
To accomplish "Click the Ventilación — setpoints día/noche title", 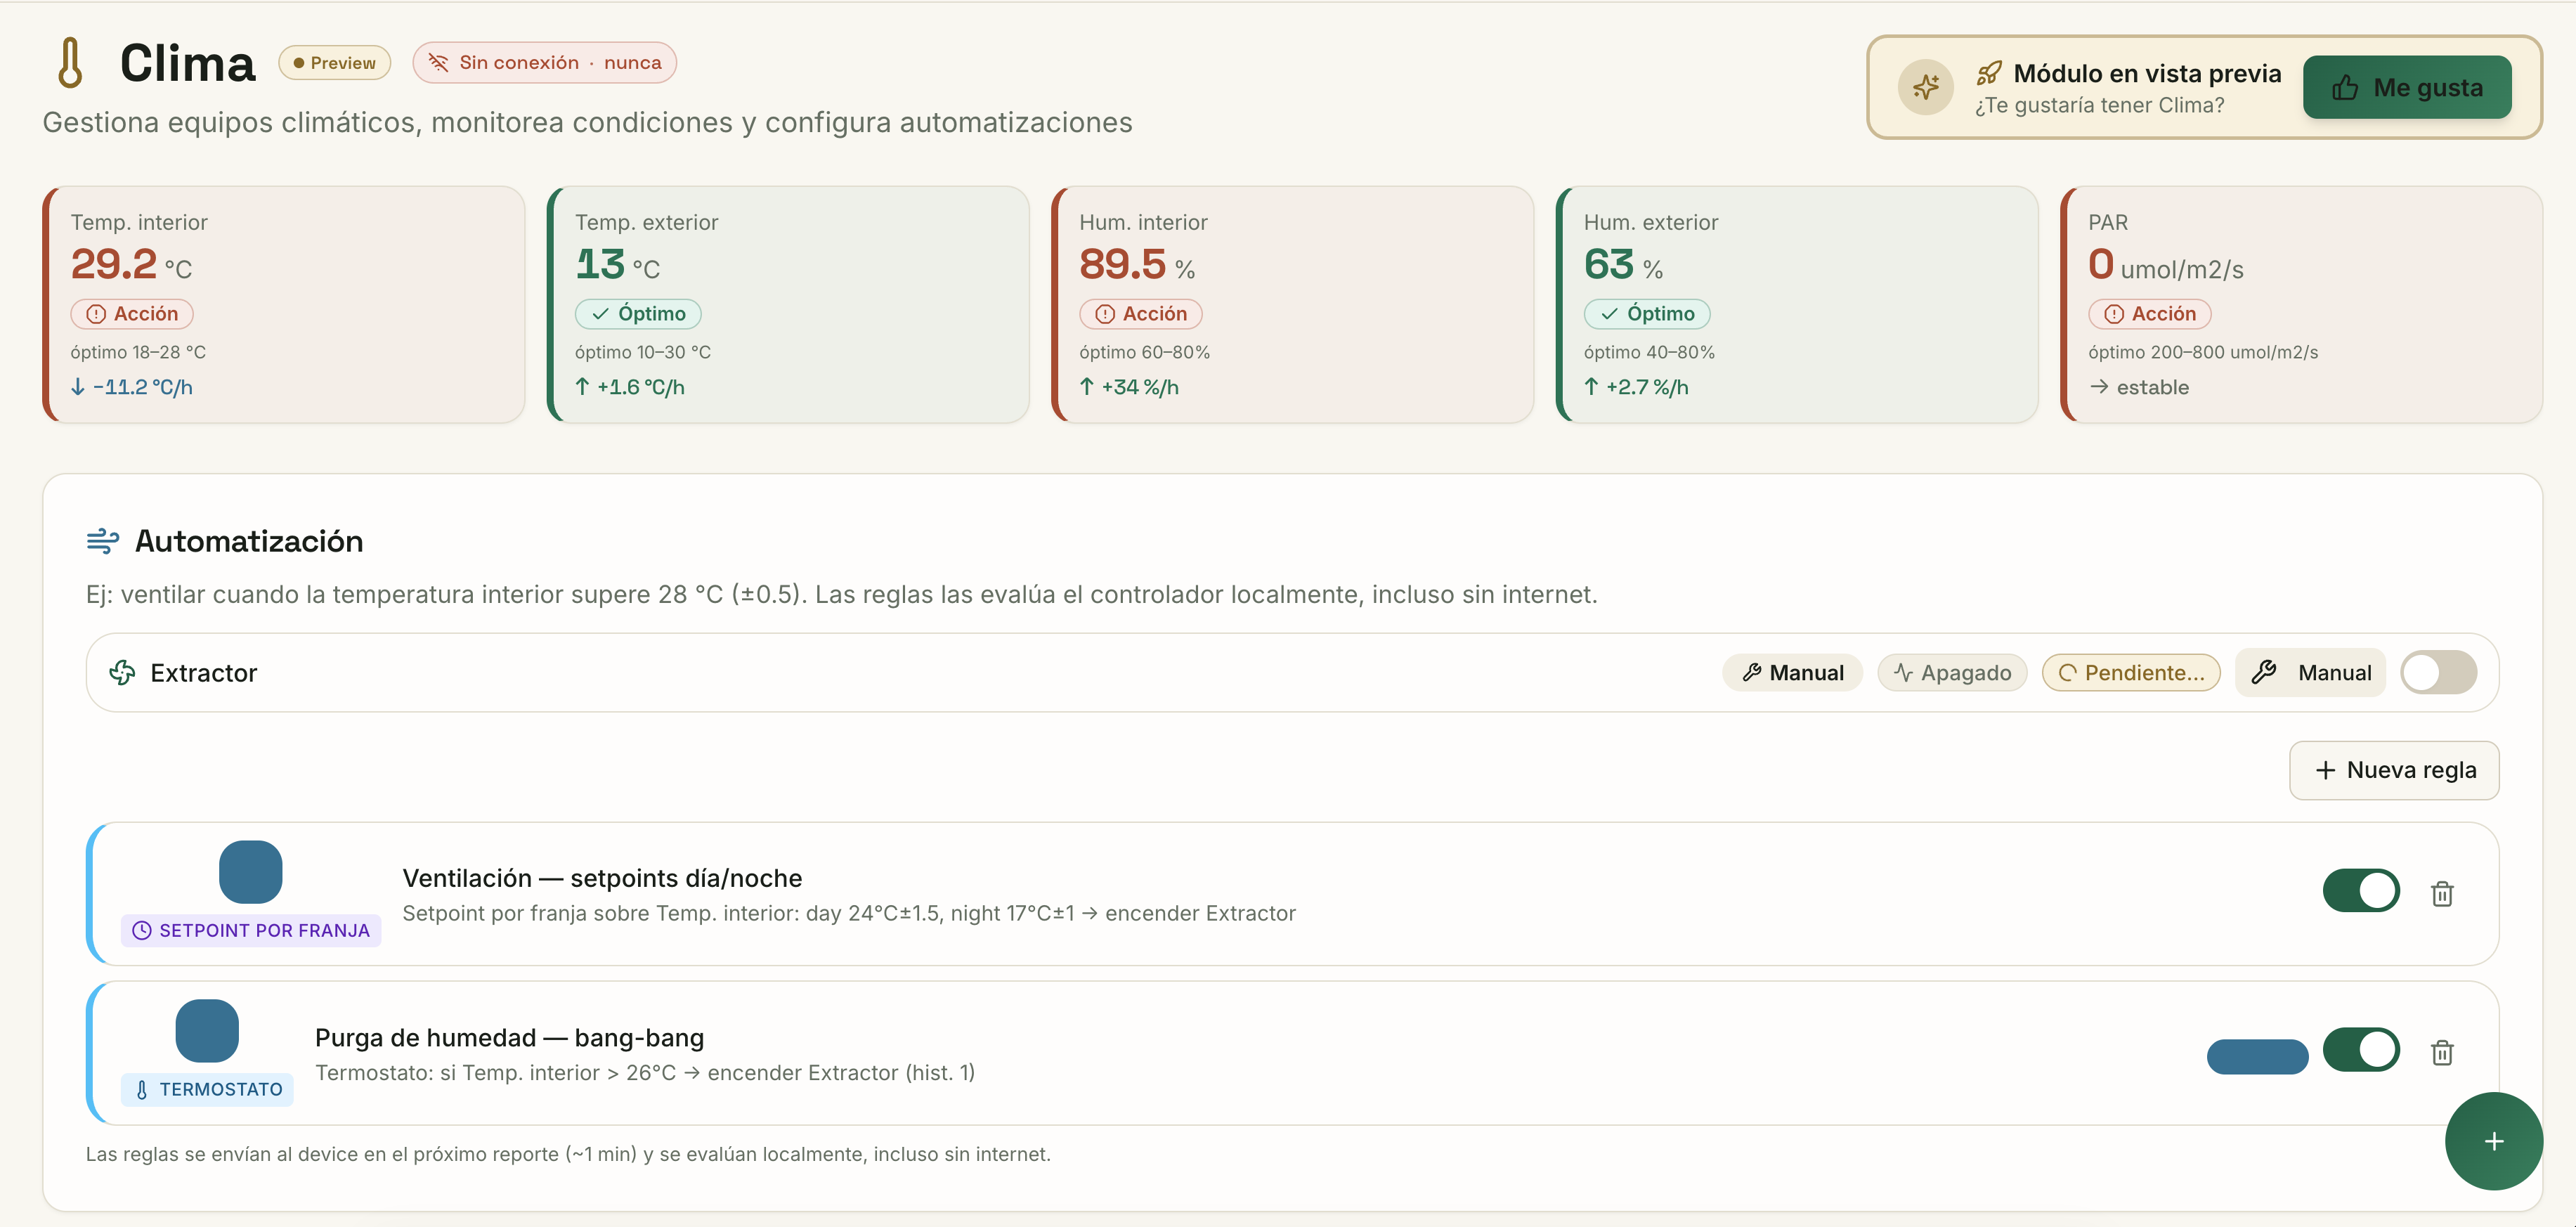I will coord(602,878).
